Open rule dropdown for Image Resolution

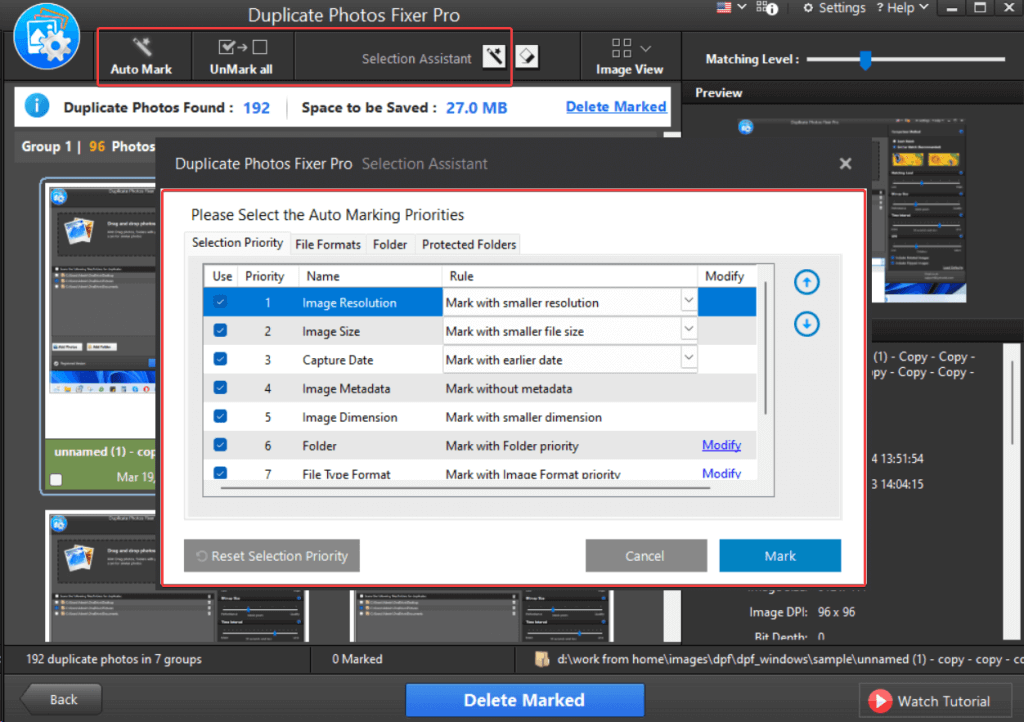coord(688,301)
